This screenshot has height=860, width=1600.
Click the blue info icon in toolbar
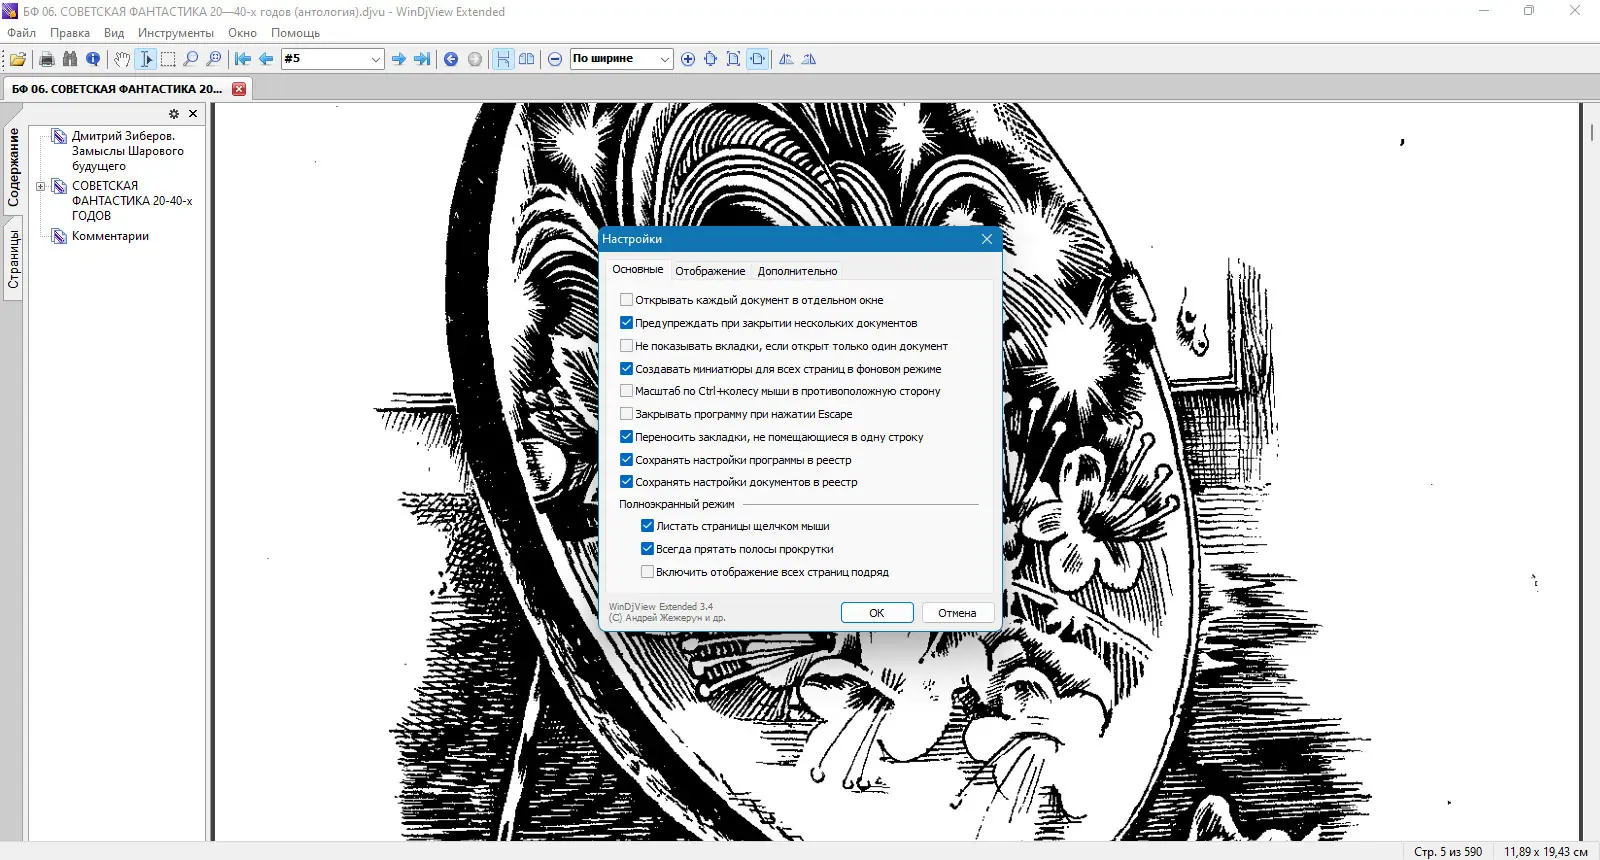(x=93, y=59)
